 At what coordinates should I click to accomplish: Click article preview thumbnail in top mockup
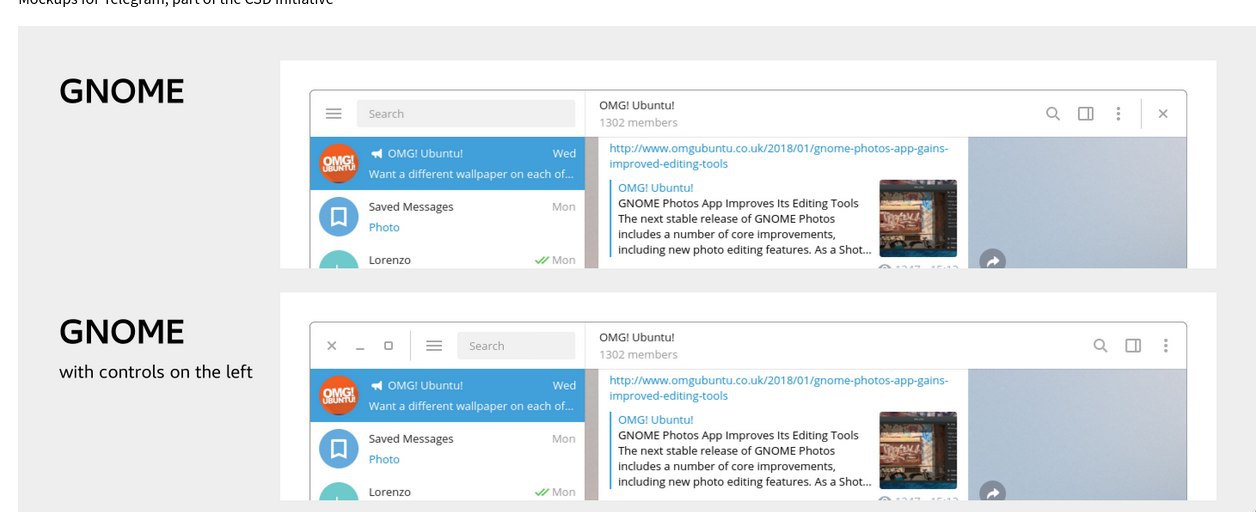(918, 218)
